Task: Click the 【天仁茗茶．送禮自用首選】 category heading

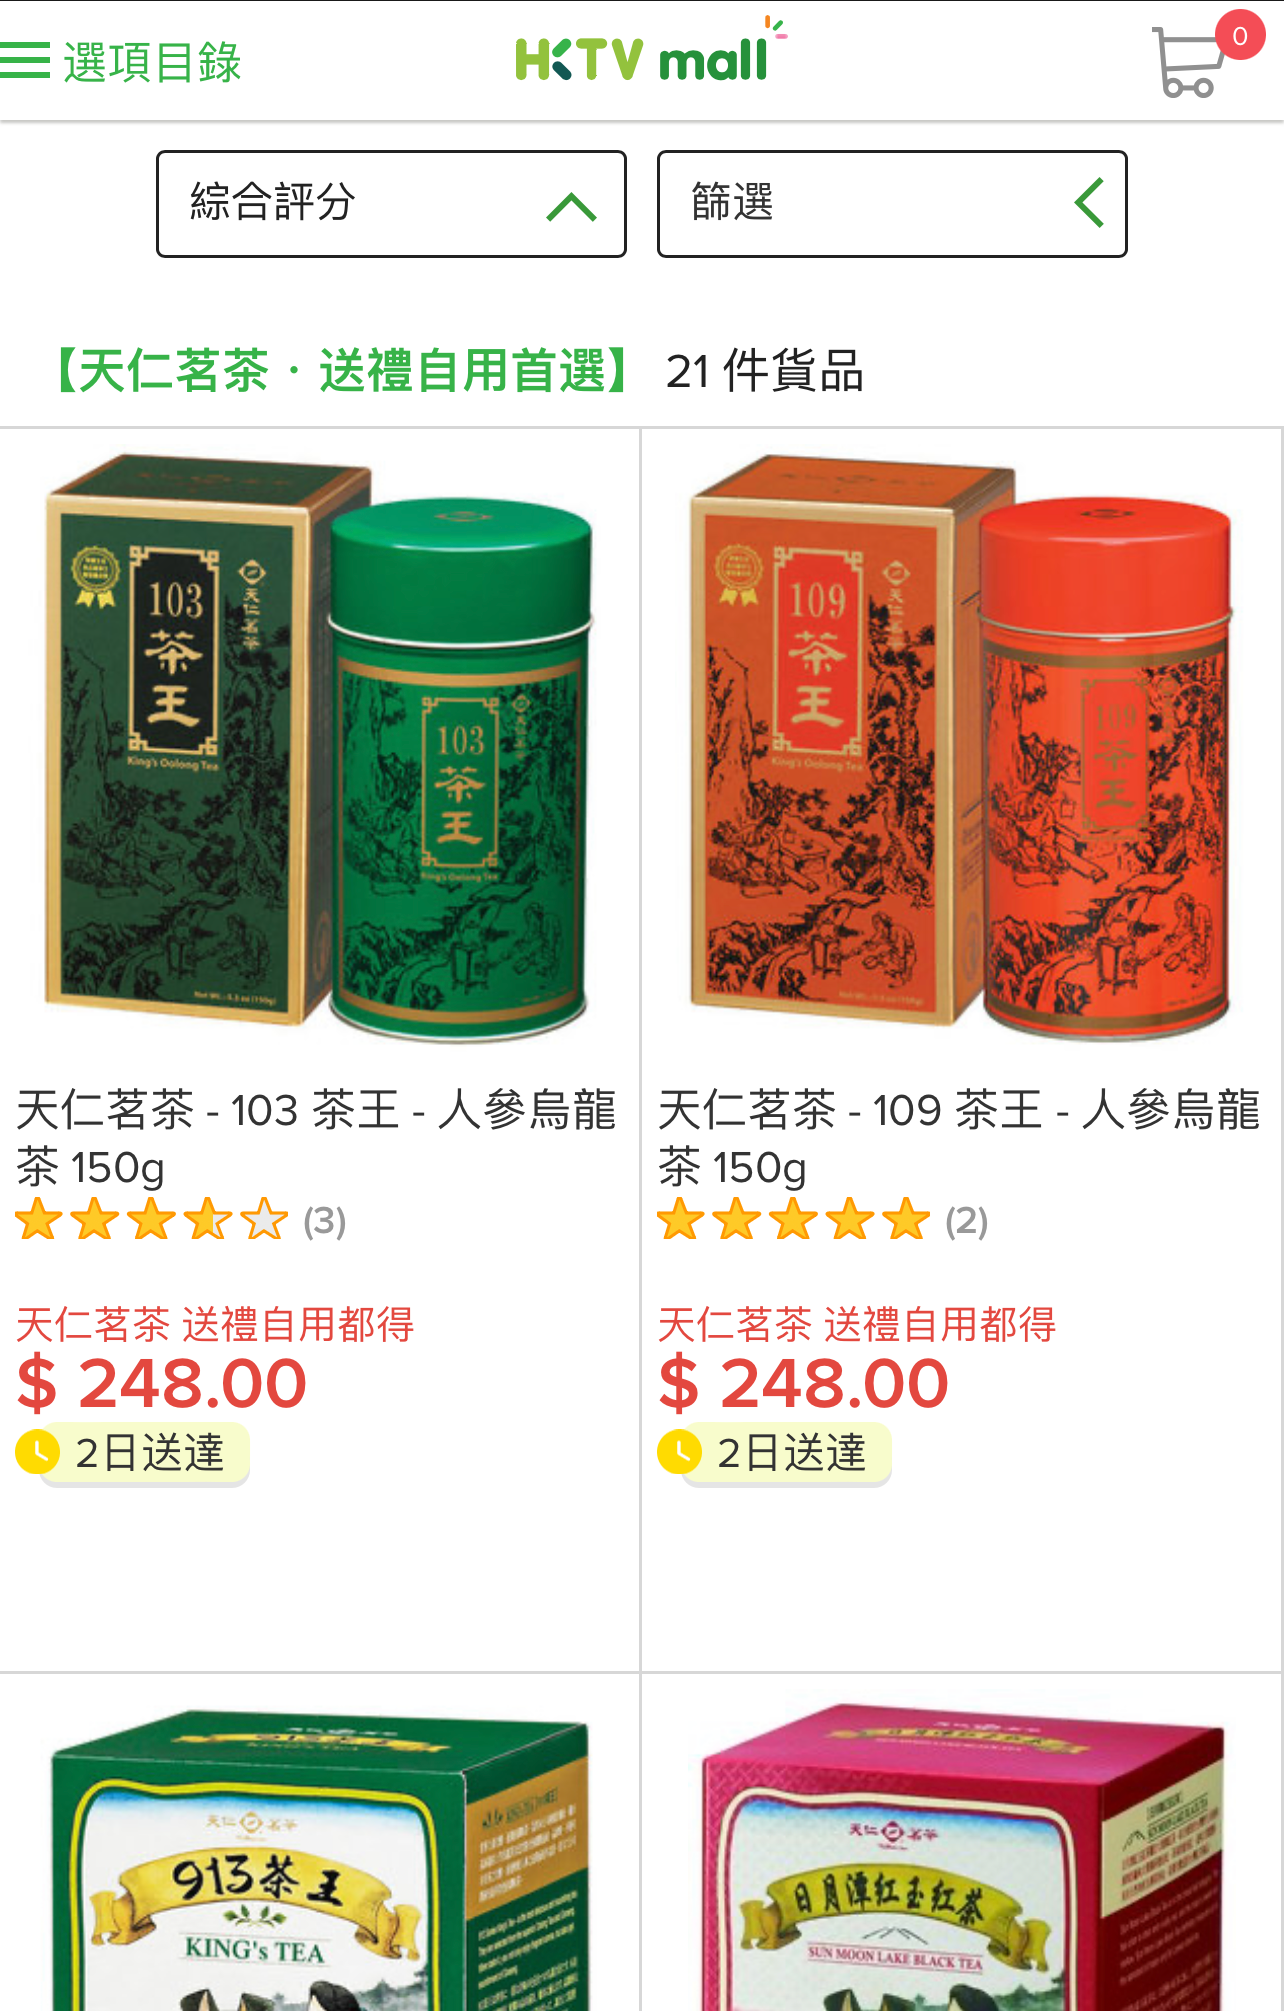Action: click(x=339, y=371)
